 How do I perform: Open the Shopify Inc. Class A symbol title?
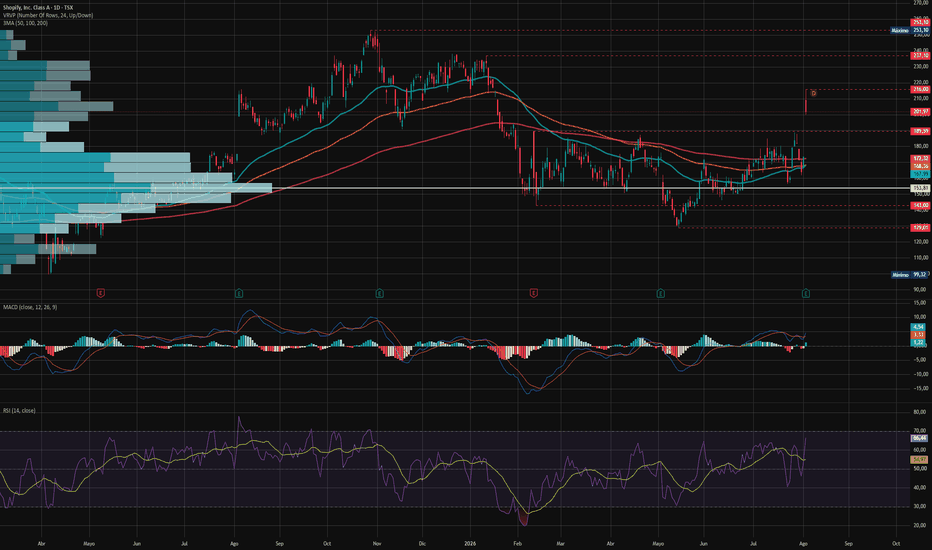coord(38,8)
